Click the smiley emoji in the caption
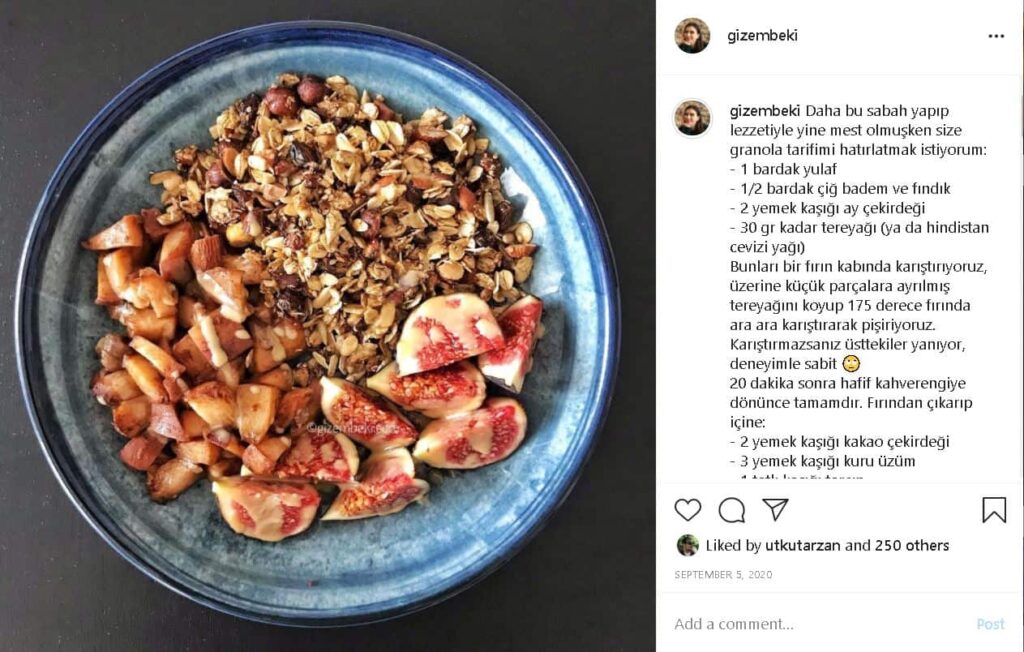The width and height of the screenshot is (1024, 652). point(851,364)
